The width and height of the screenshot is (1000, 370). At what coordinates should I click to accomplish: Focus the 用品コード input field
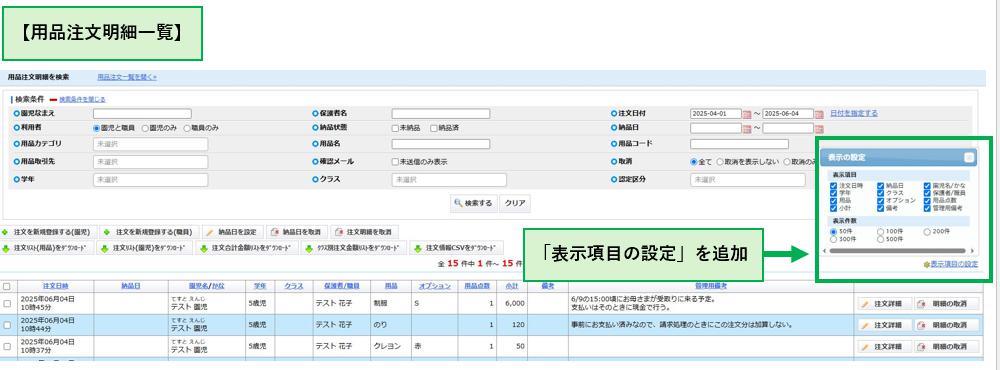(x=739, y=144)
